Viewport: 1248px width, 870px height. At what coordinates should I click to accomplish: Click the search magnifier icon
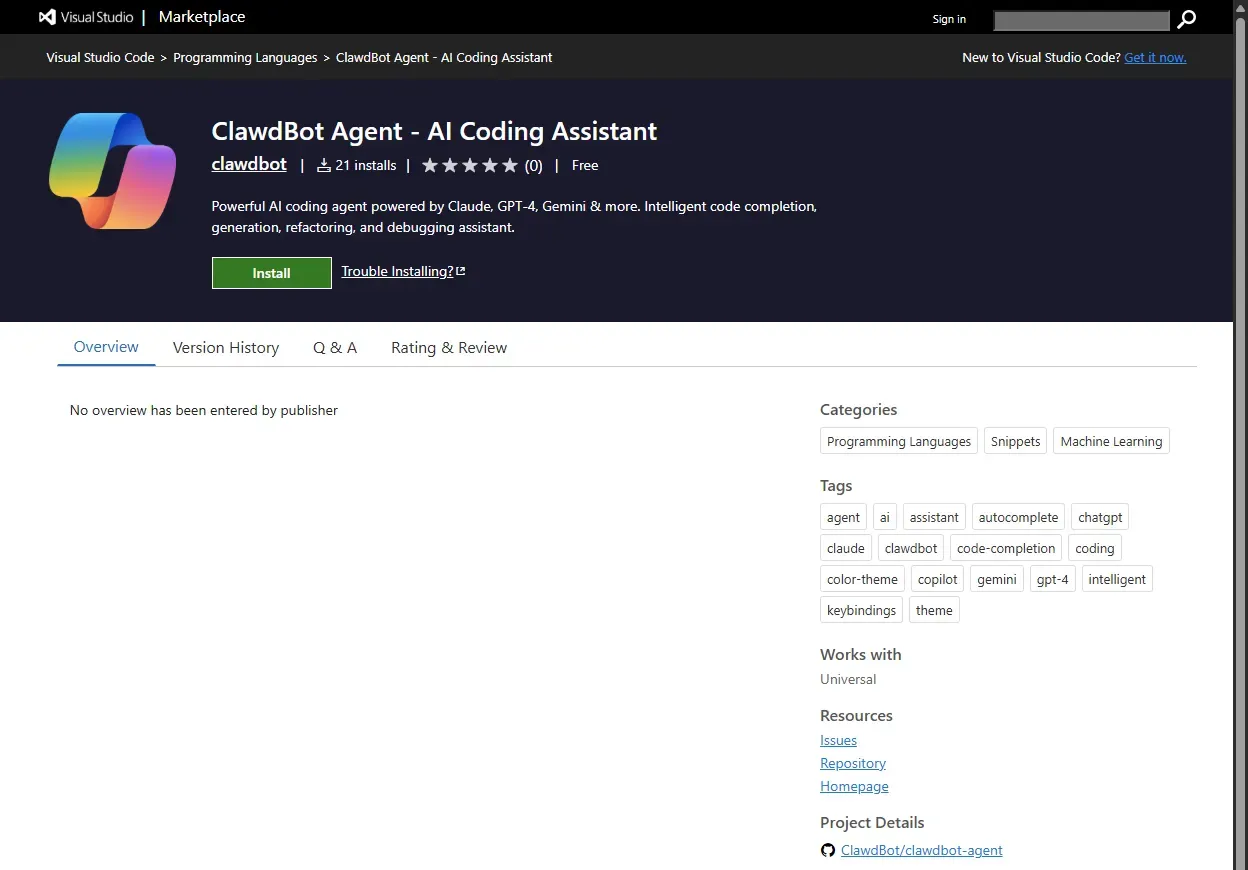point(1186,19)
